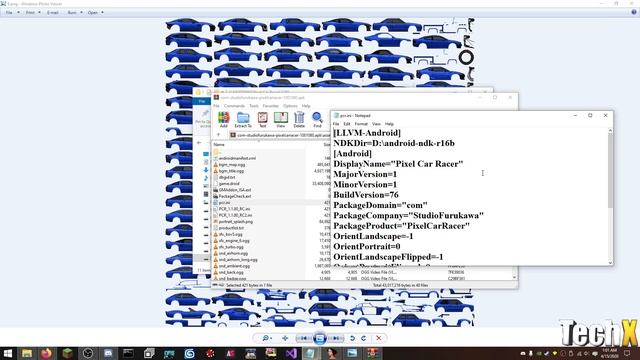
Task: Open the WinRAR Favorites menu
Action: pos(271,106)
